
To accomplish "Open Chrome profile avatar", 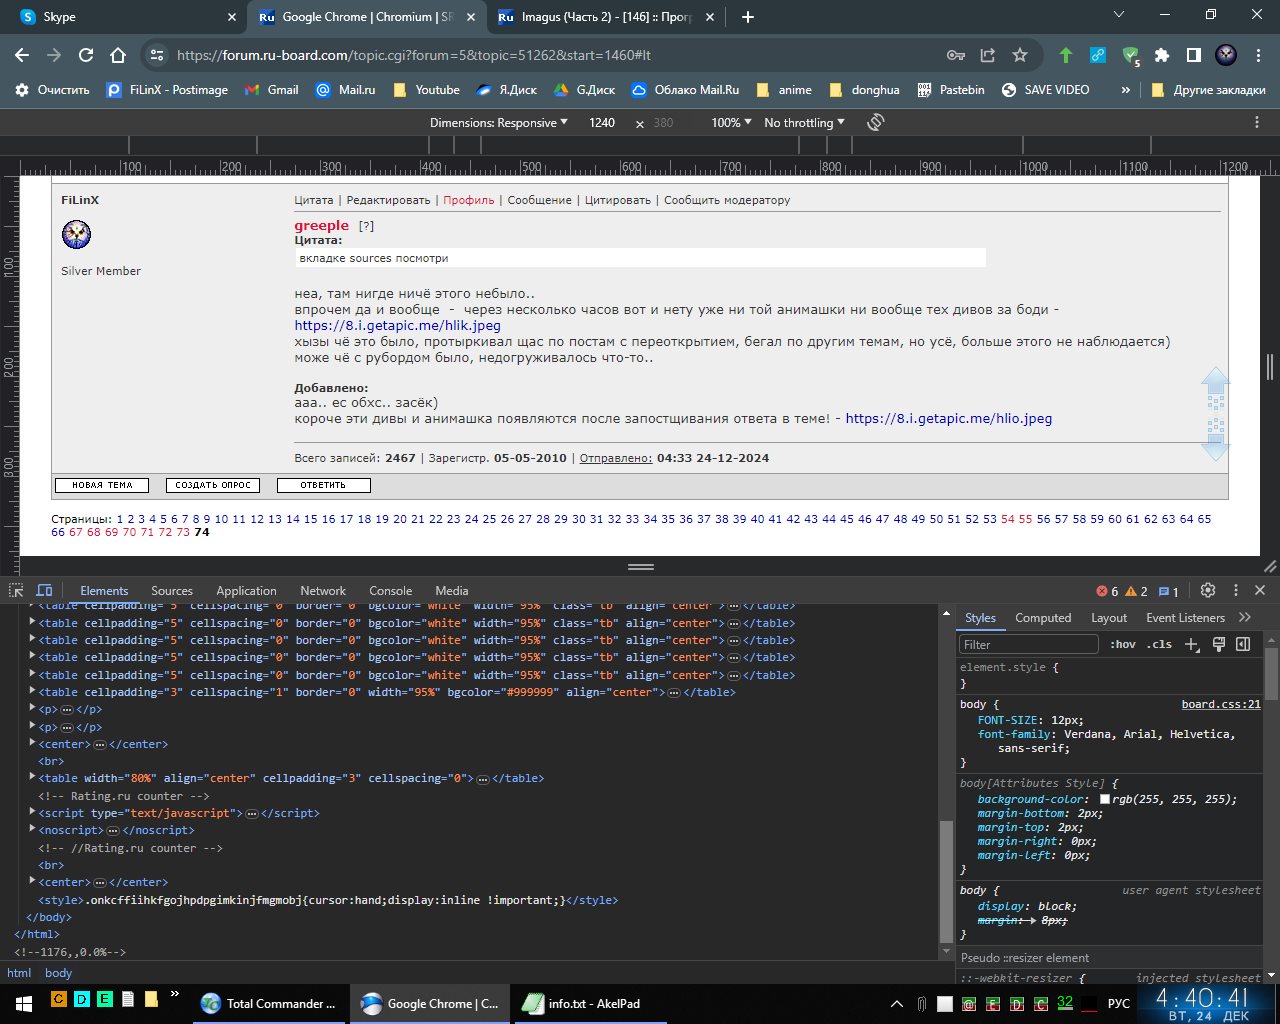I will (x=1226, y=55).
